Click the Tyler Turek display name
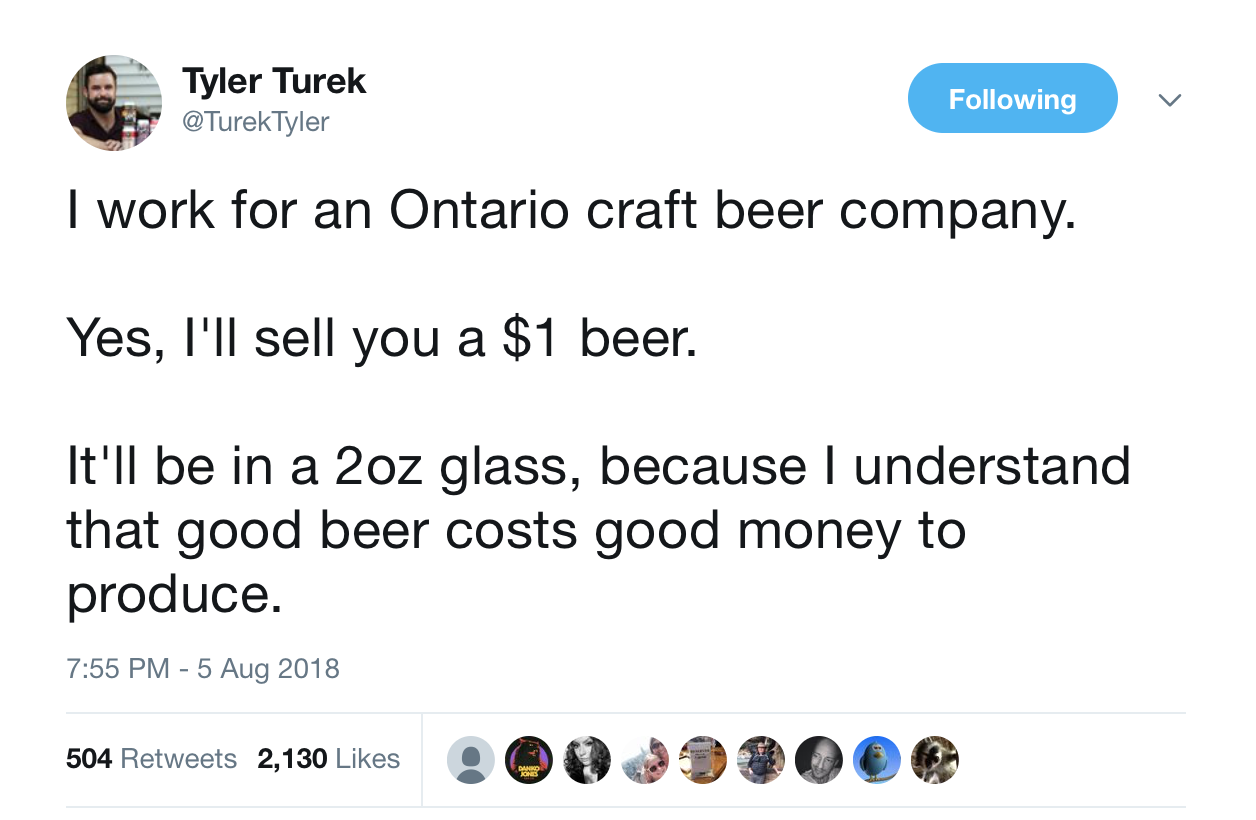Screen dimensions: 1256x820 click(x=274, y=82)
